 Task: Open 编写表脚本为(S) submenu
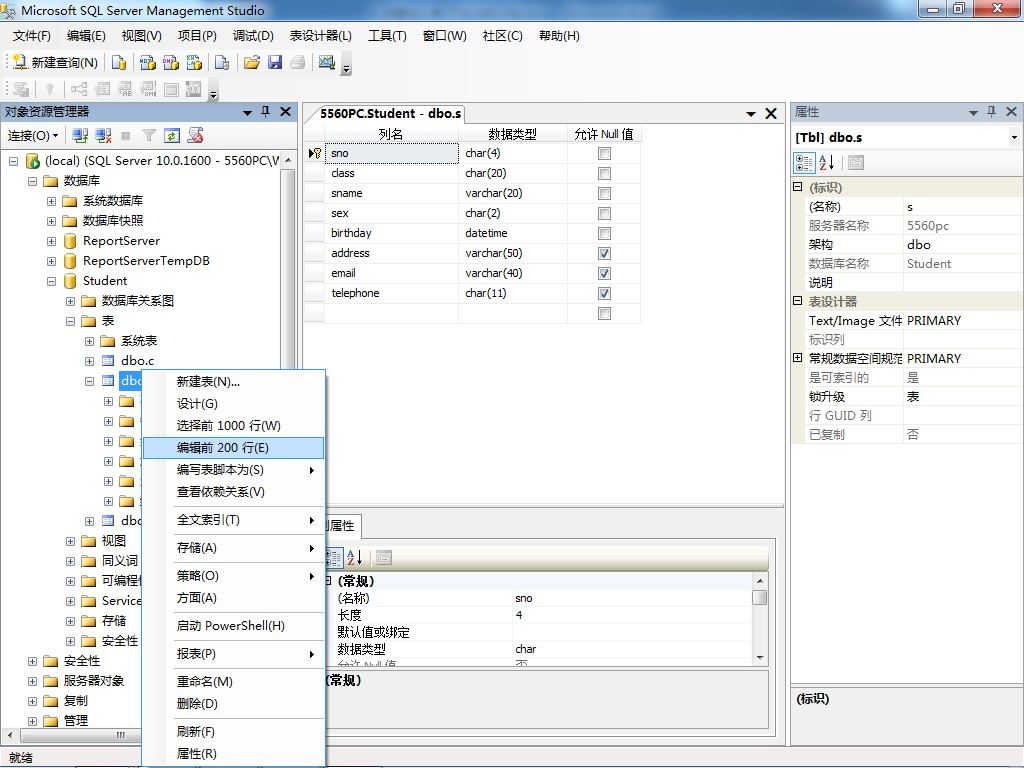coord(233,470)
